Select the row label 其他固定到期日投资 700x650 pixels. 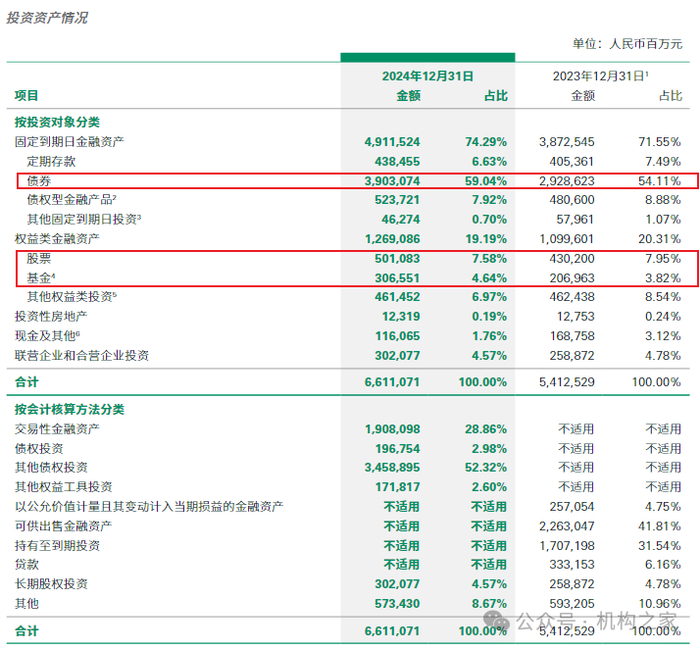[83, 219]
